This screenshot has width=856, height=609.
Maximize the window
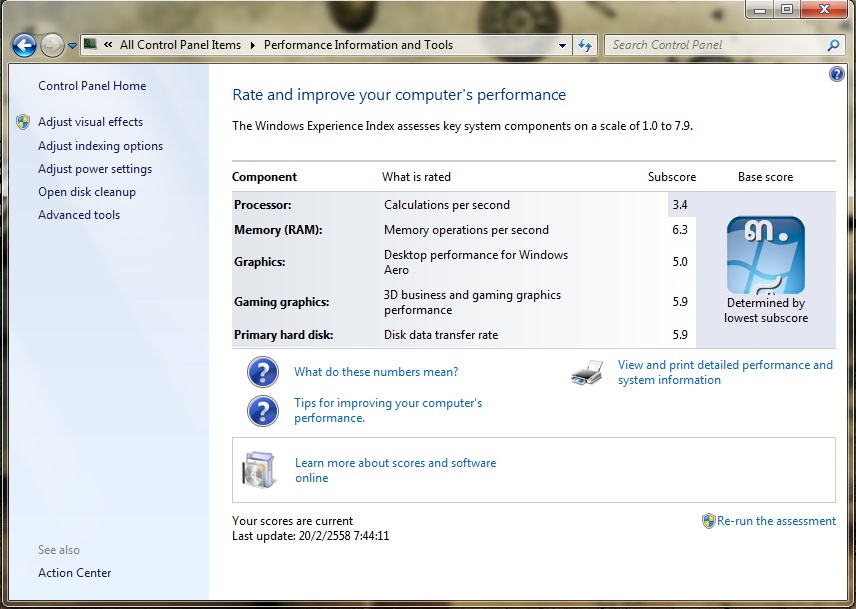point(787,9)
